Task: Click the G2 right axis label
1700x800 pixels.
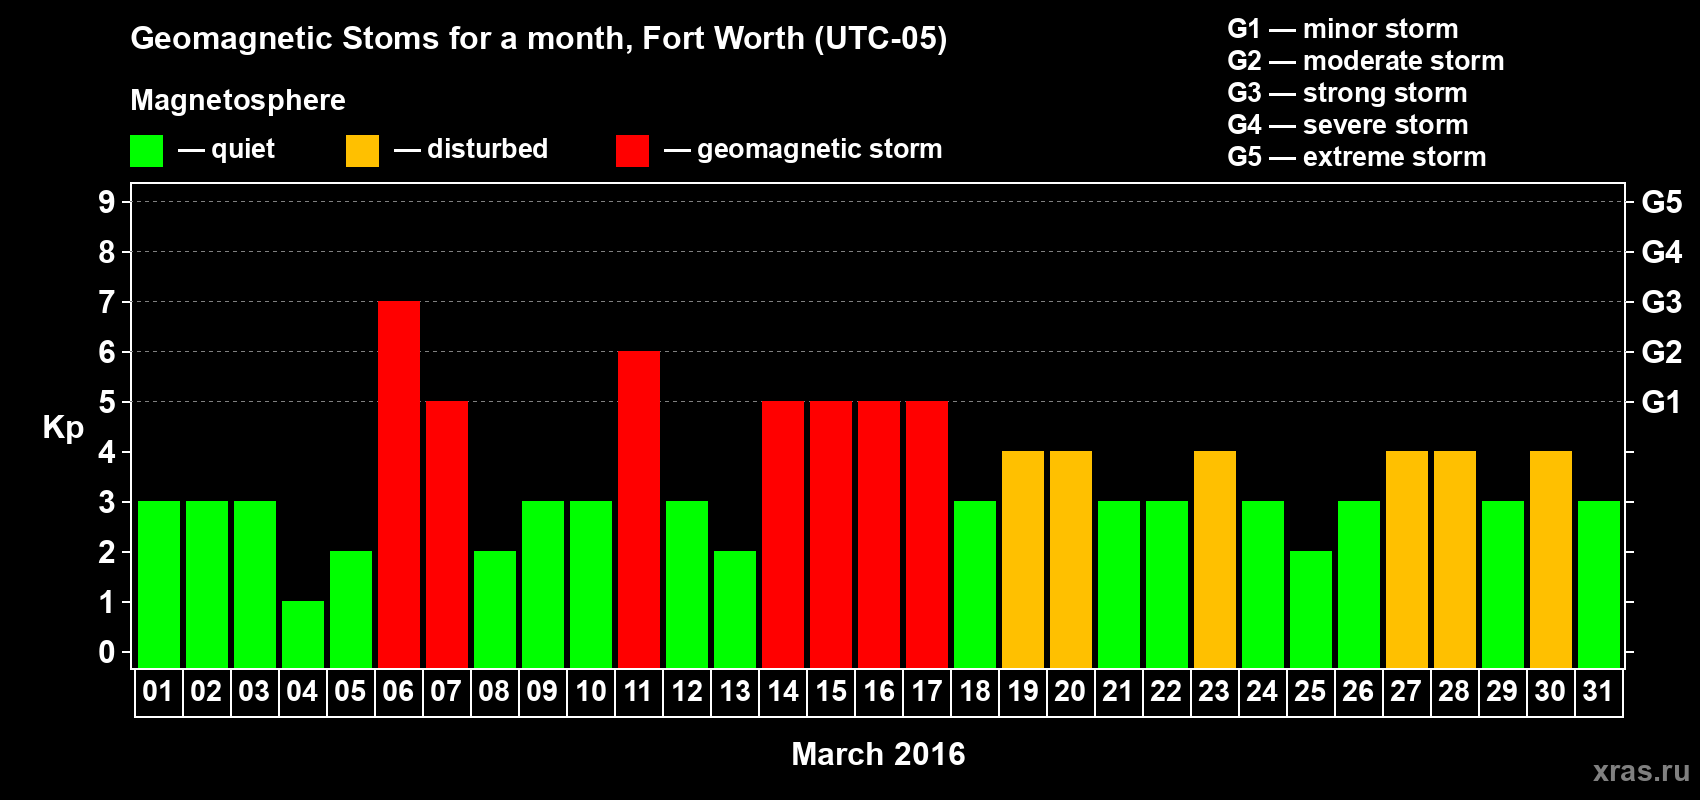Action: click(1662, 352)
